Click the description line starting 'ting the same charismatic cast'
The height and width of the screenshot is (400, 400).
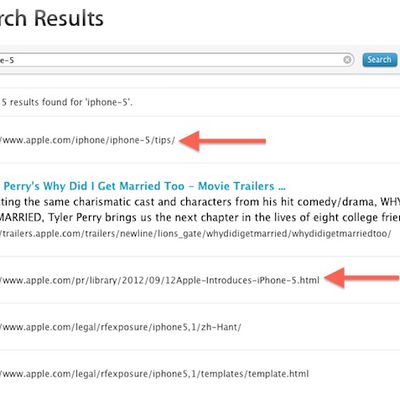200,202
